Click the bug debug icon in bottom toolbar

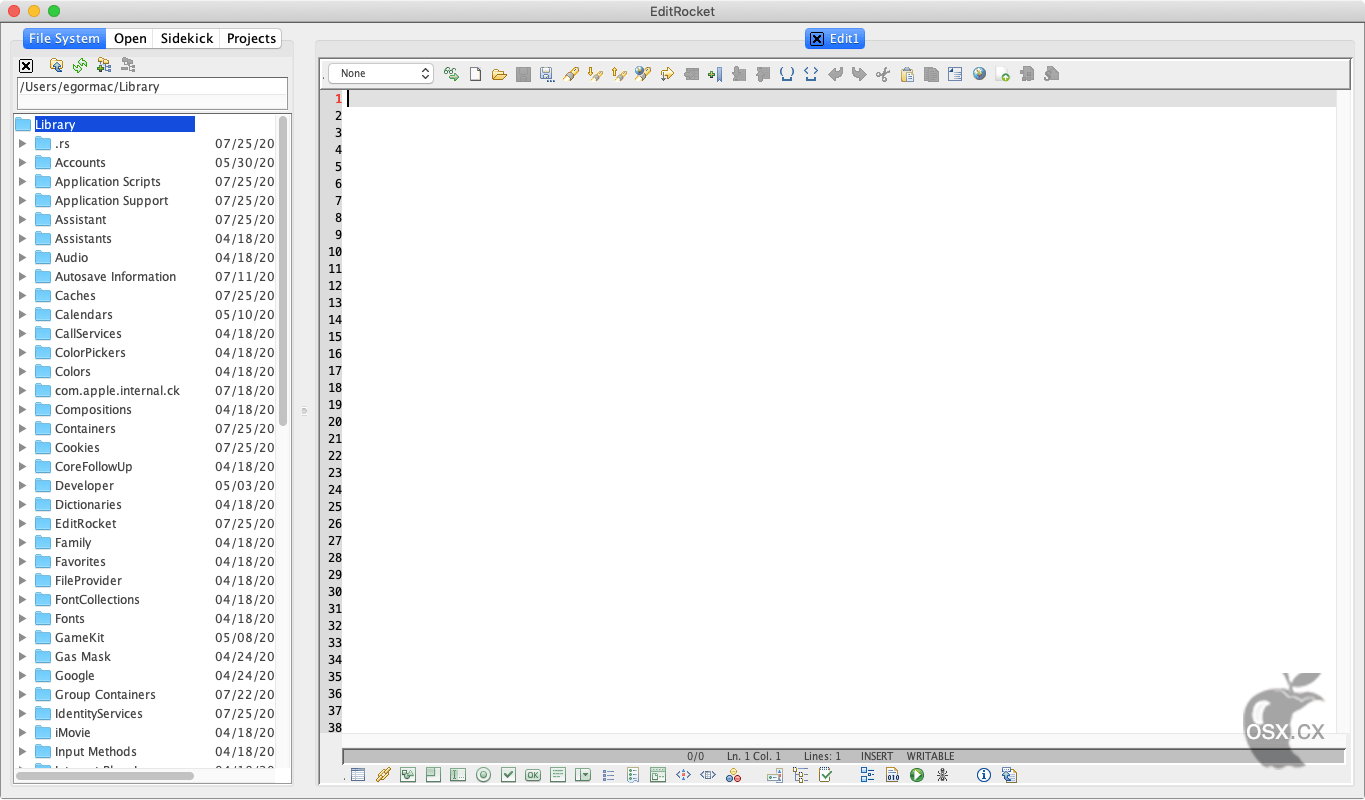(942, 775)
